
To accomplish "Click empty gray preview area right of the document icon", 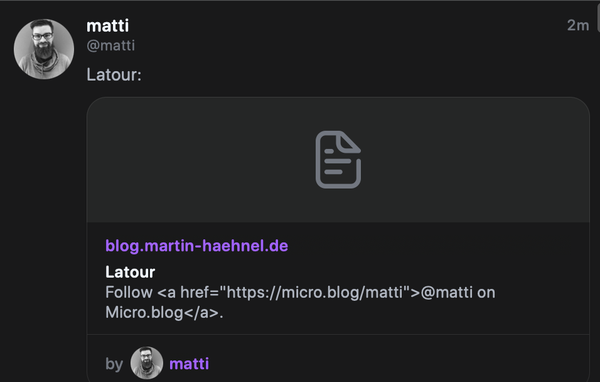I will click(x=474, y=160).
